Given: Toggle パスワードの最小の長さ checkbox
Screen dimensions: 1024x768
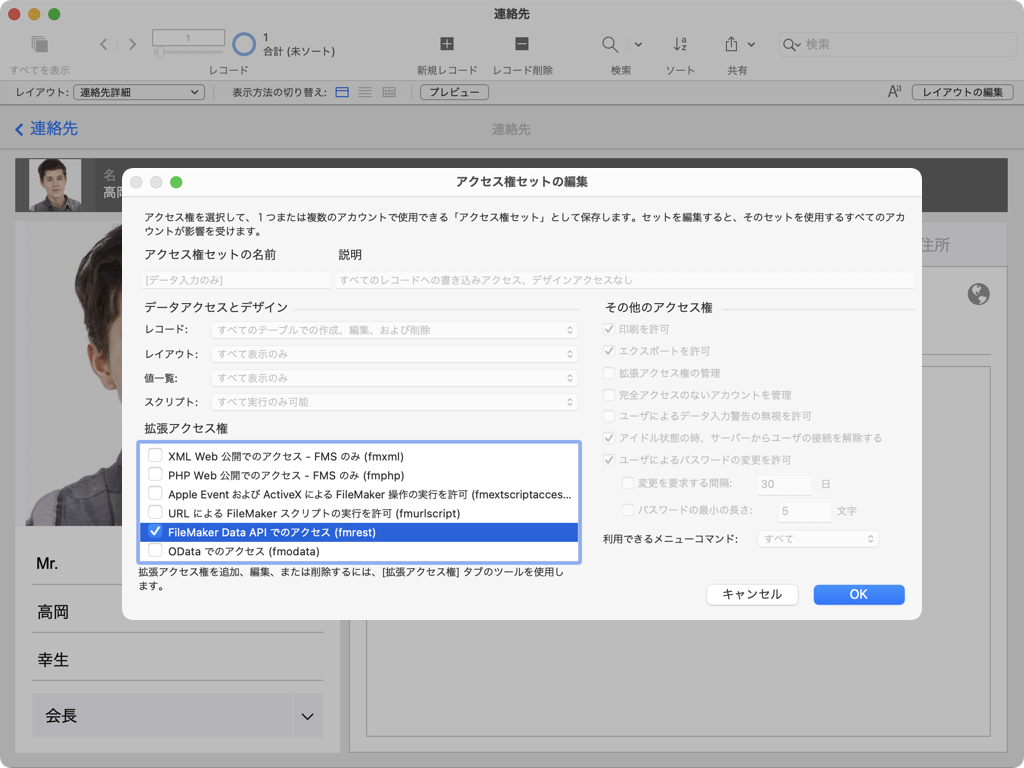Looking at the screenshot, I should tap(628, 510).
